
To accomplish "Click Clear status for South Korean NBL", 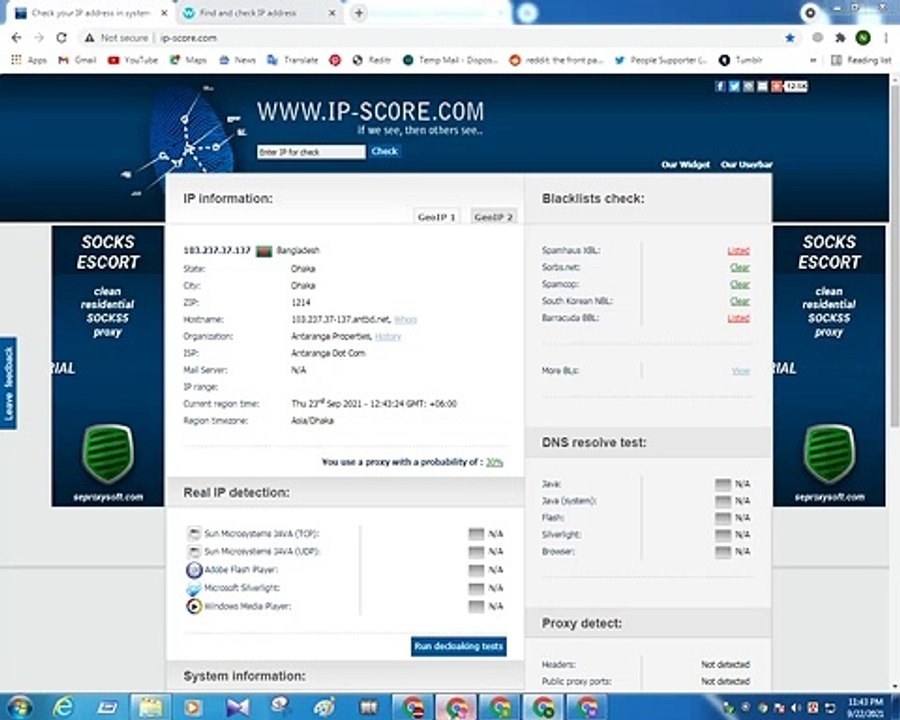I will (x=740, y=301).
